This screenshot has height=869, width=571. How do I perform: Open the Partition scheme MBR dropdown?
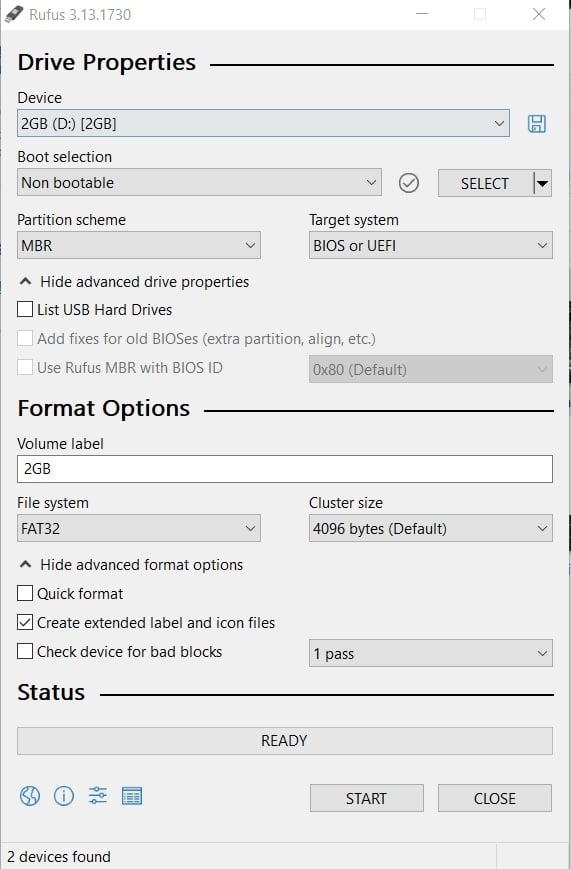tap(139, 245)
